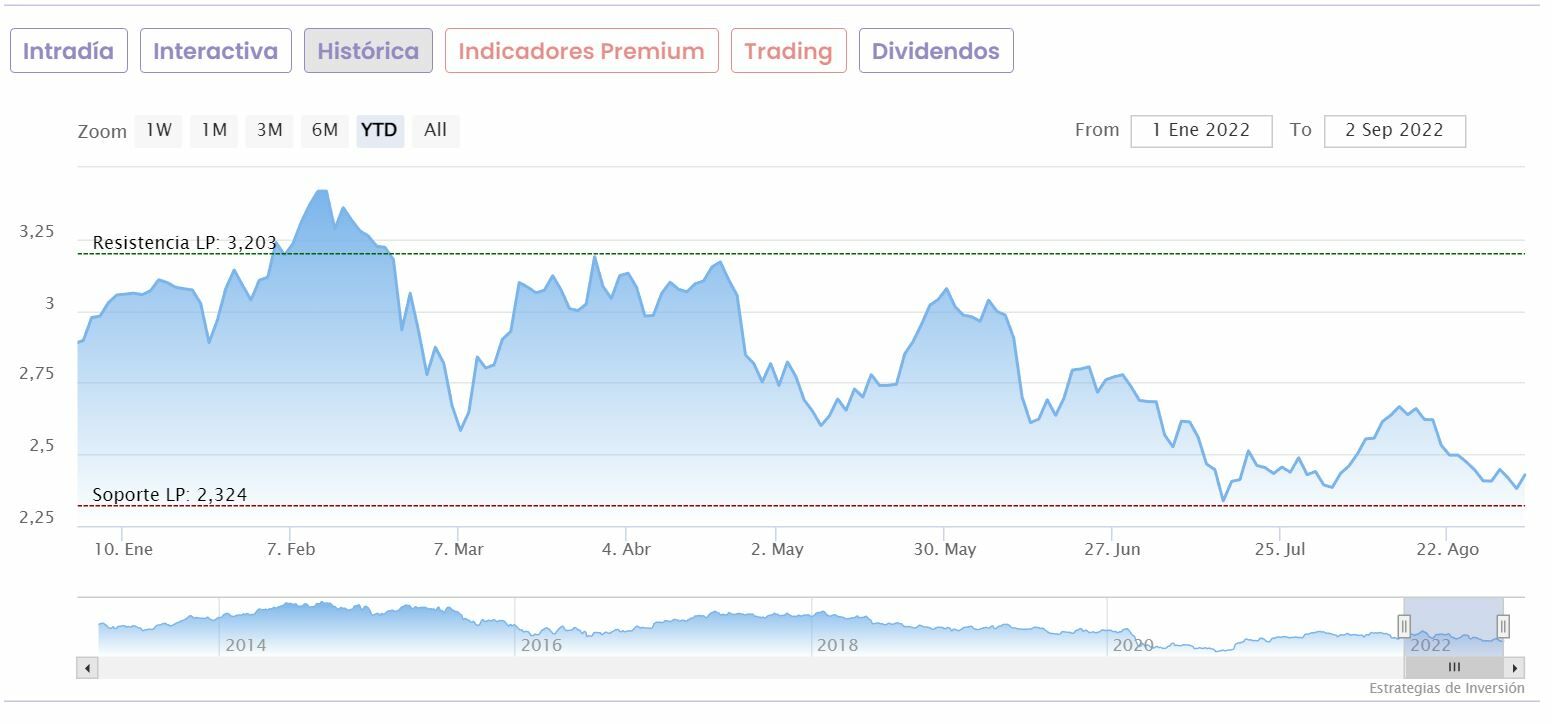Screen dimensions: 1552x724
Task: Set zoom to 1W
Action: [x=159, y=130]
